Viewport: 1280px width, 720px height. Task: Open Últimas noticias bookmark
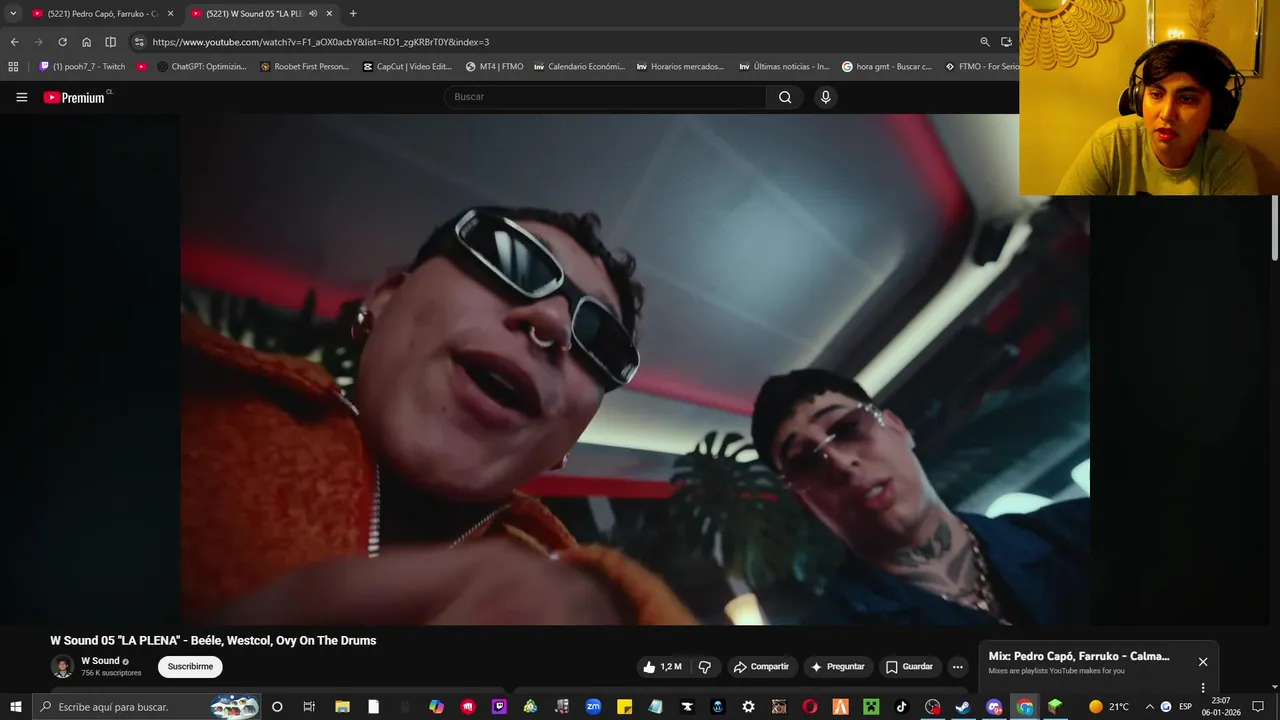(784, 67)
